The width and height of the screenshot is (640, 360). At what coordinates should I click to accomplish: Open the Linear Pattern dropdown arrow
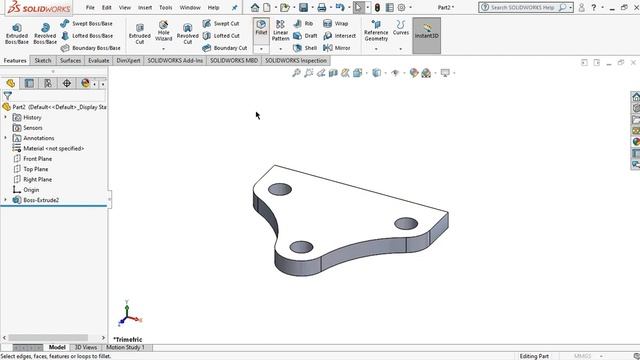(x=280, y=49)
